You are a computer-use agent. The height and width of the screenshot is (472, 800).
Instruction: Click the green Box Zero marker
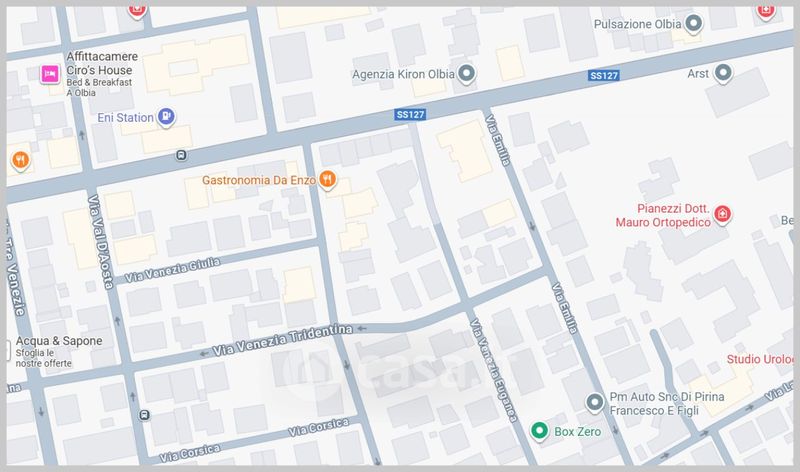tap(539, 431)
